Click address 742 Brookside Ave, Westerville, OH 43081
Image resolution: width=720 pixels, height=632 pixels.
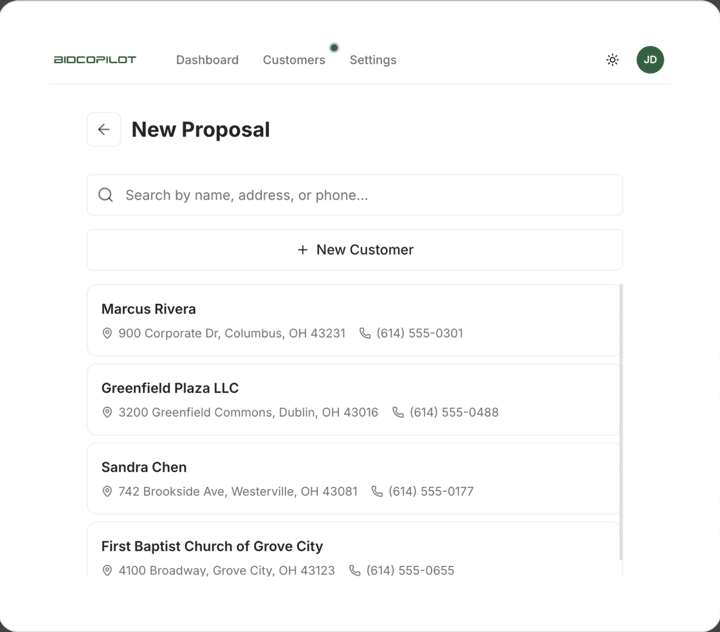click(238, 491)
